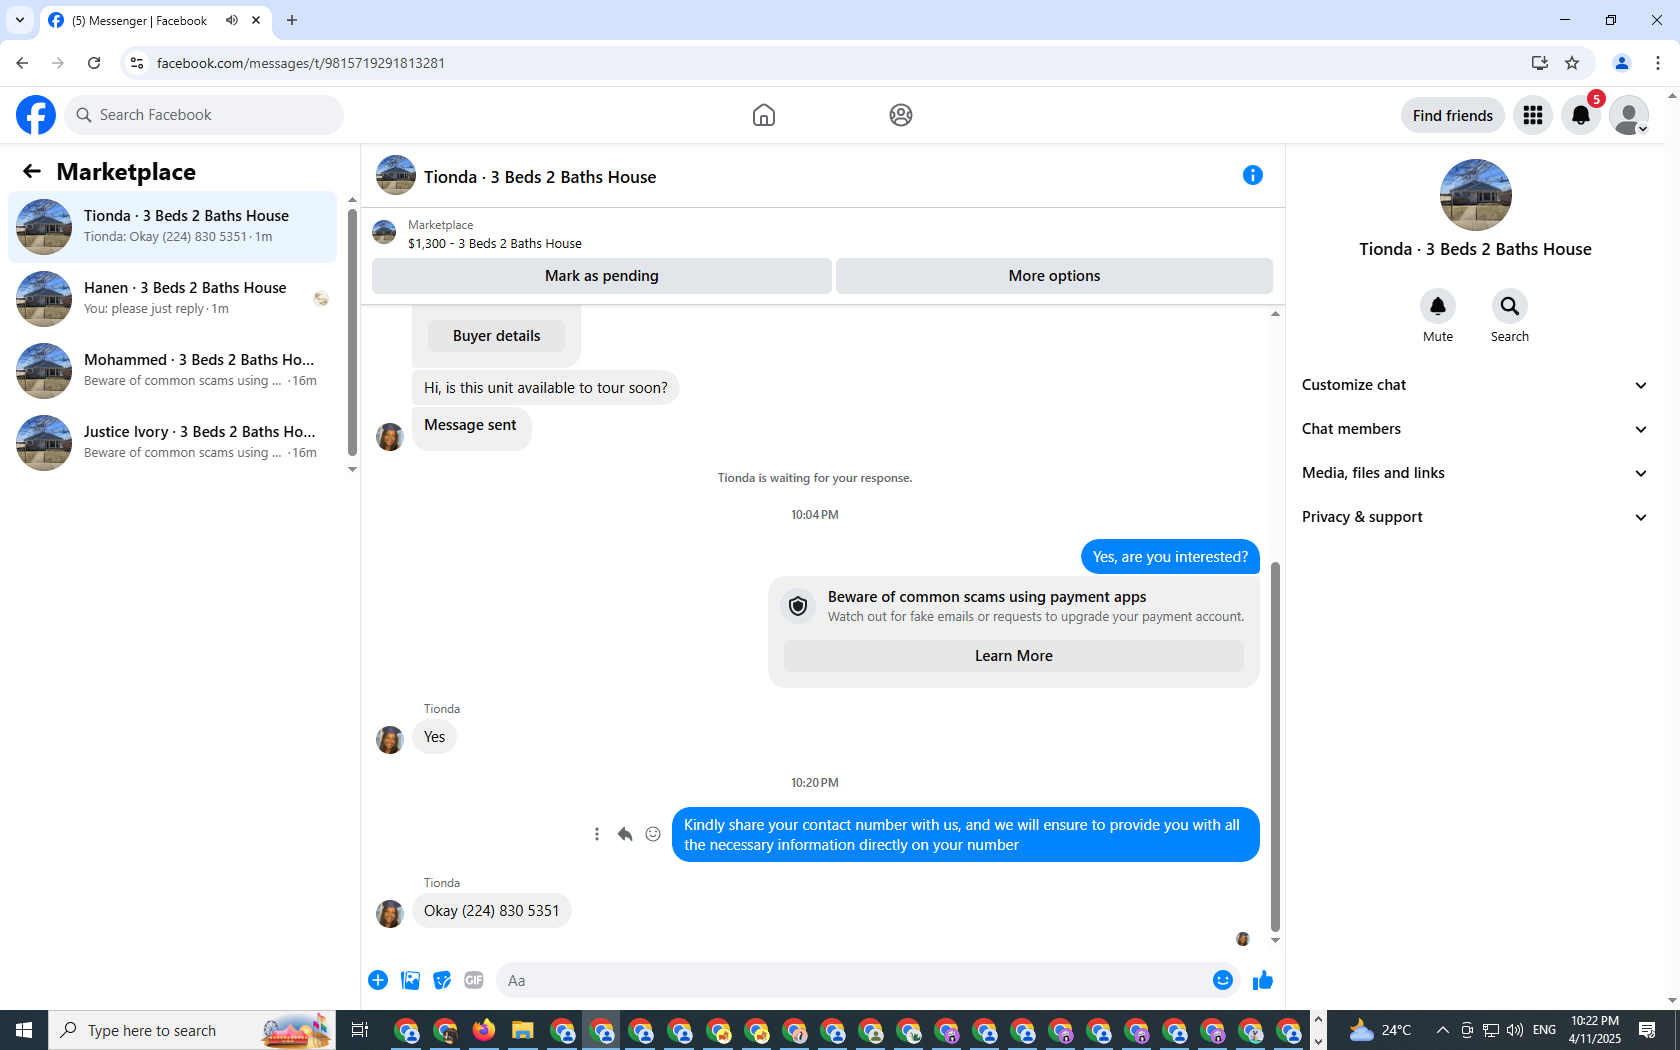
Task: Search in conversation with the magnifier icon
Action: 1510,306
